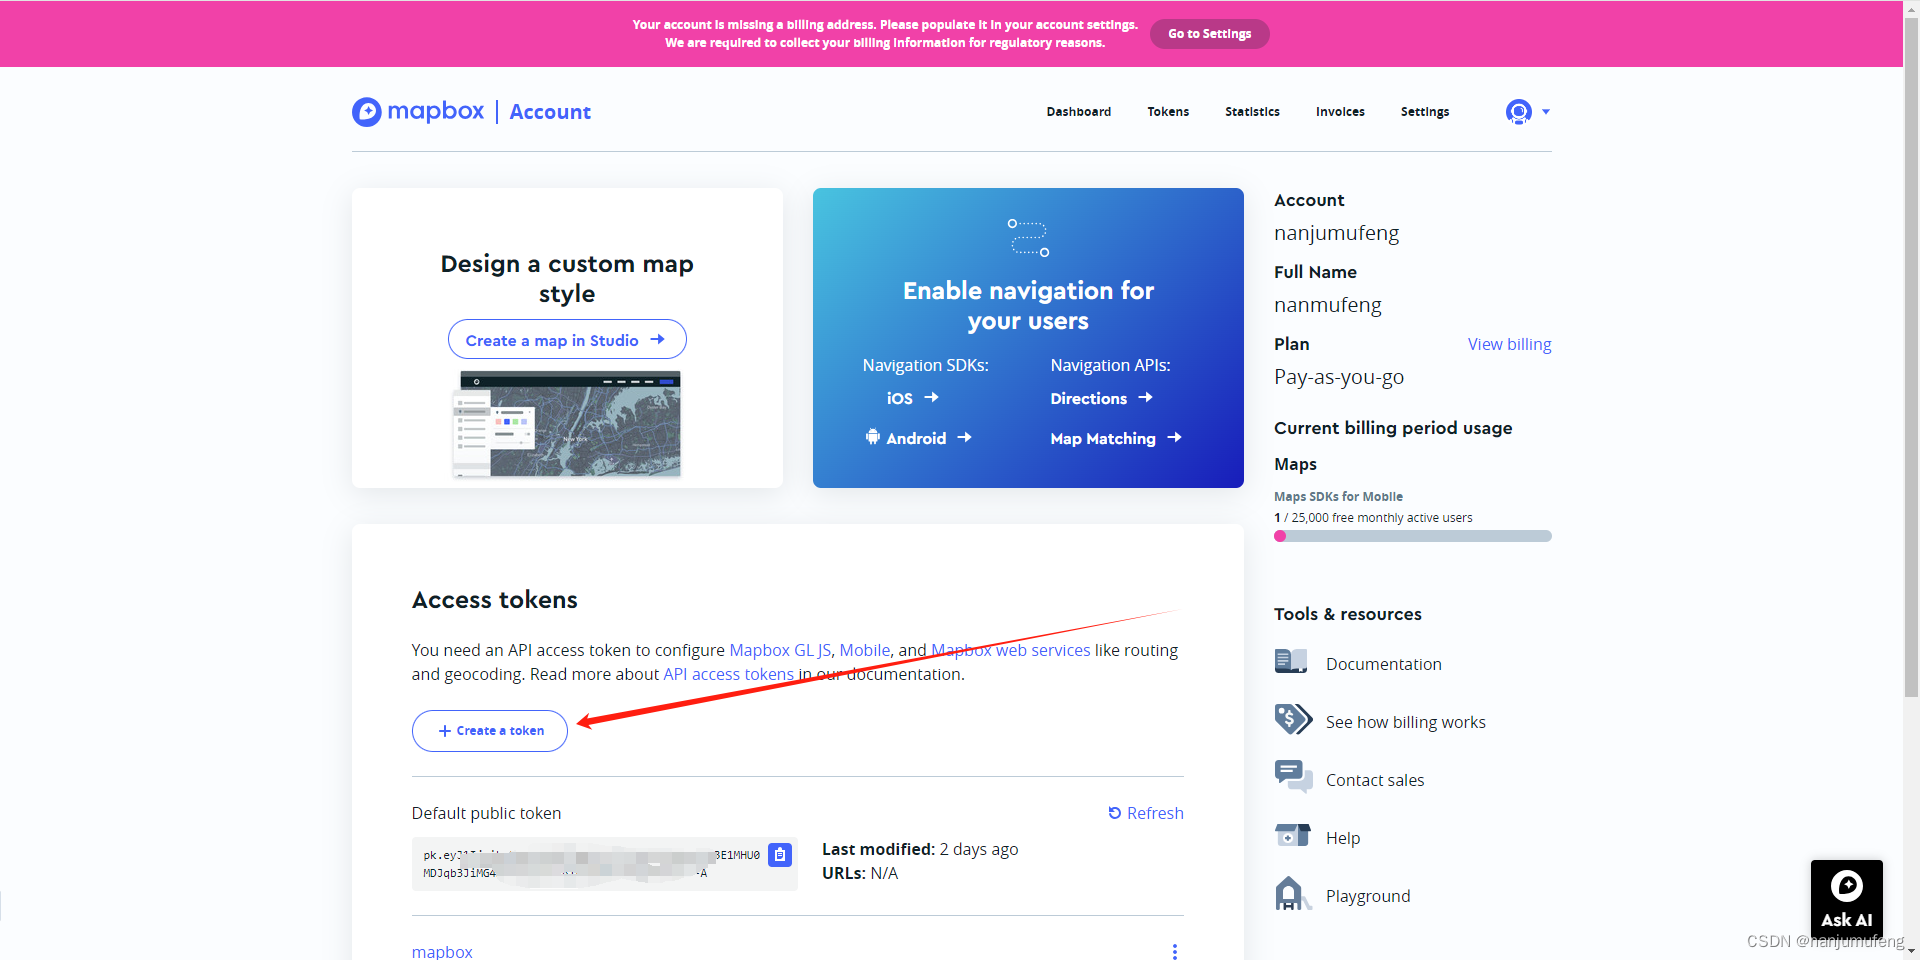Open Documentation from Tools & resources
The height and width of the screenshot is (960, 1920).
(x=1291, y=661)
